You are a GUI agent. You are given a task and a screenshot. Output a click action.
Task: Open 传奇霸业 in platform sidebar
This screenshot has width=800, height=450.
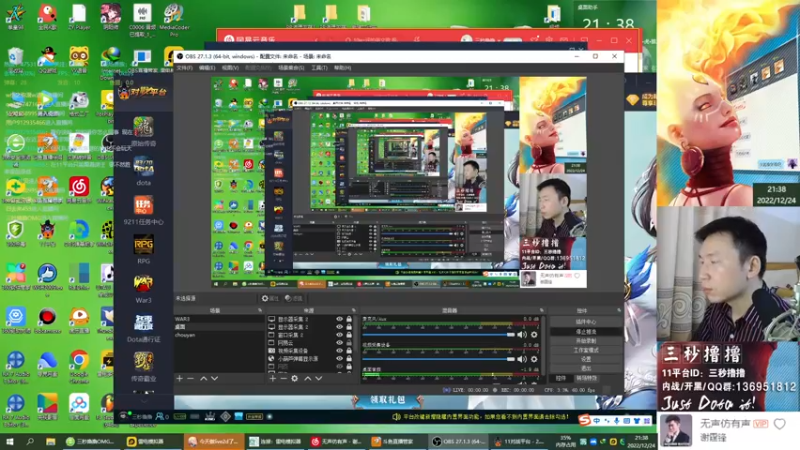(143, 366)
